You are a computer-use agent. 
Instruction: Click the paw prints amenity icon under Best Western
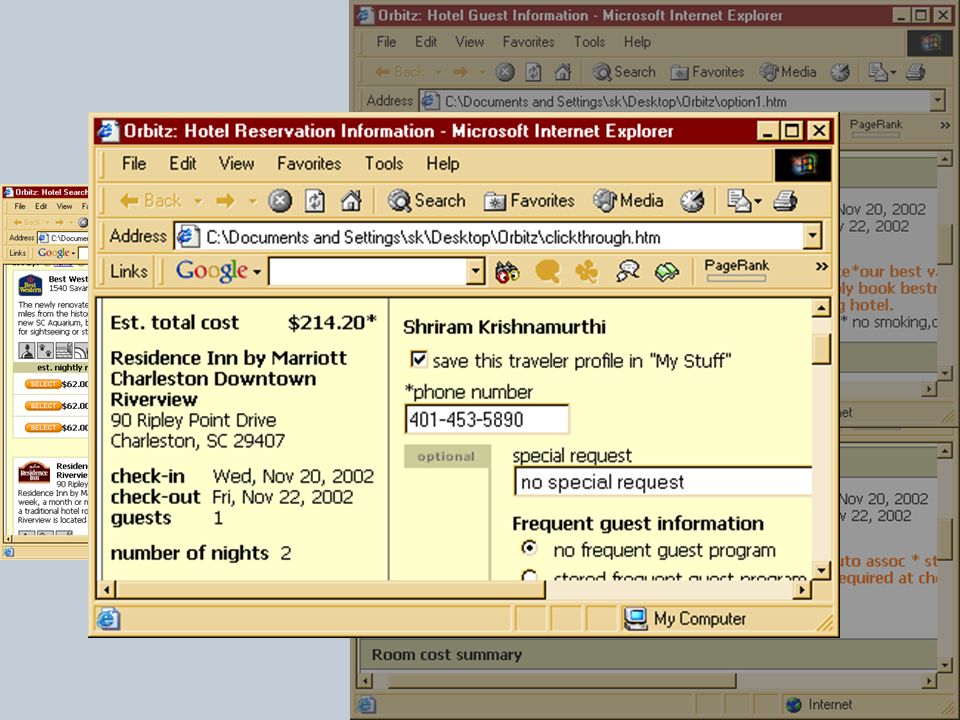coord(45,351)
